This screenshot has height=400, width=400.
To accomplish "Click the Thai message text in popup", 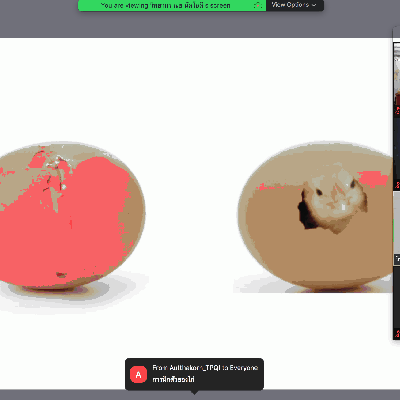I will [173, 380].
